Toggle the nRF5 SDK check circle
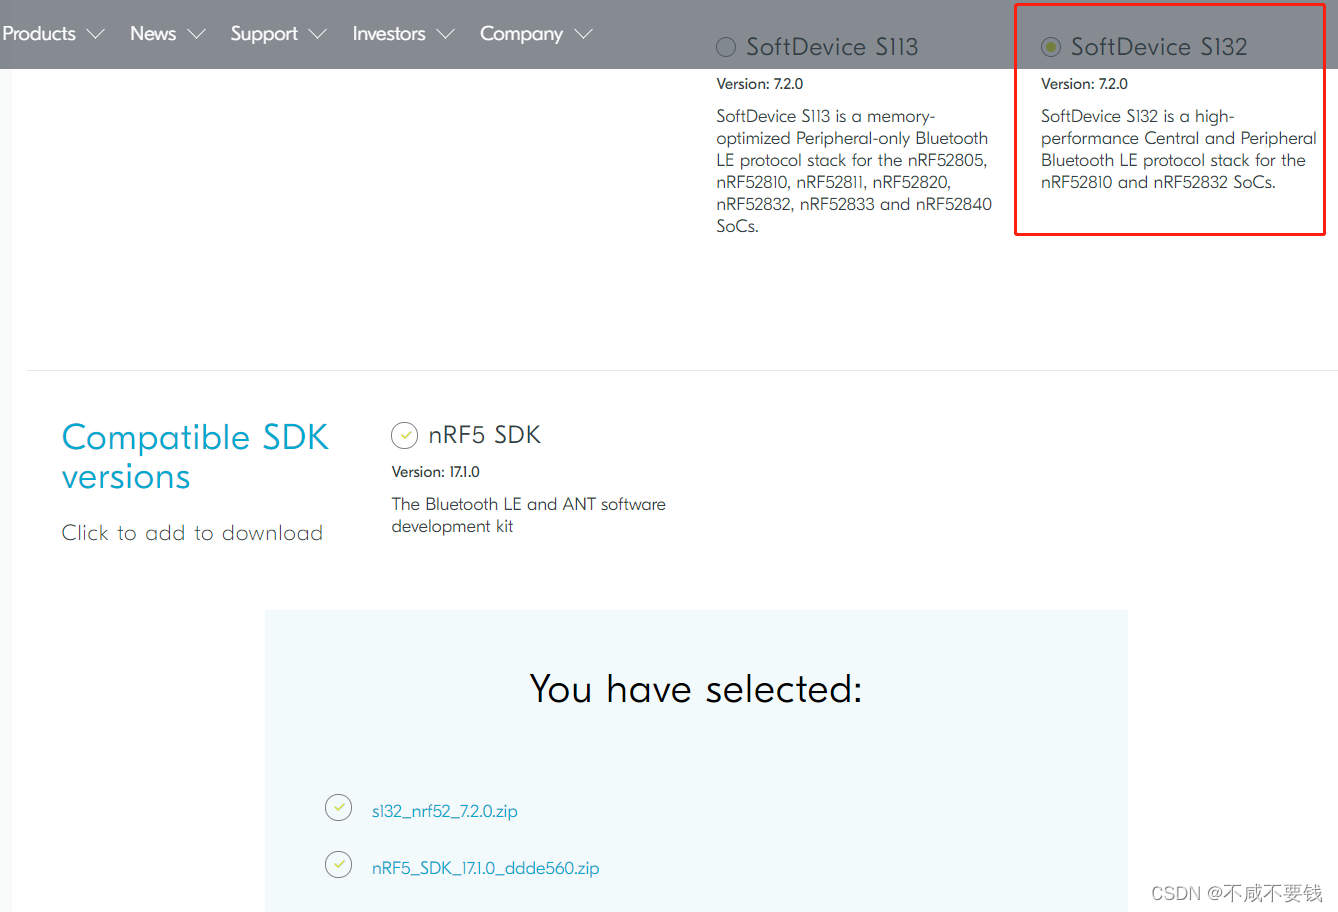Image resolution: width=1338 pixels, height=912 pixels. [404, 435]
